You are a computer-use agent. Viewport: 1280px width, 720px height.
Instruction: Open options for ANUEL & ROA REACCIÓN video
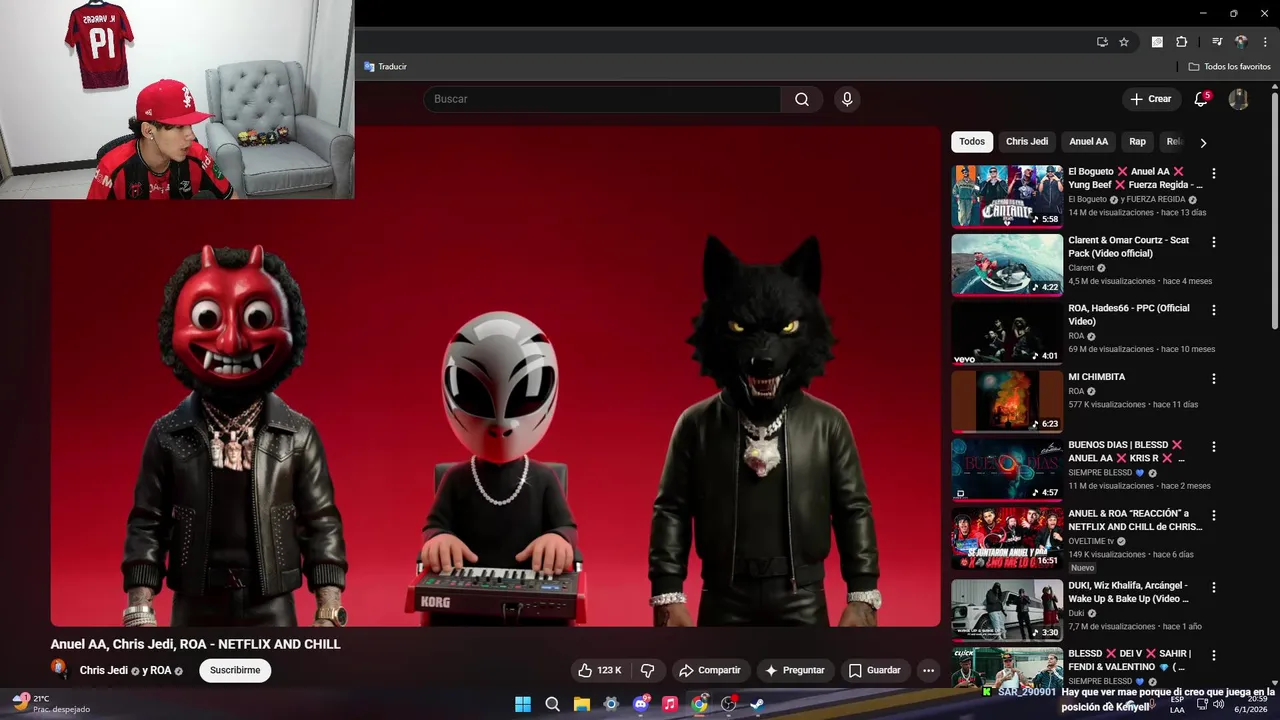tap(1214, 516)
